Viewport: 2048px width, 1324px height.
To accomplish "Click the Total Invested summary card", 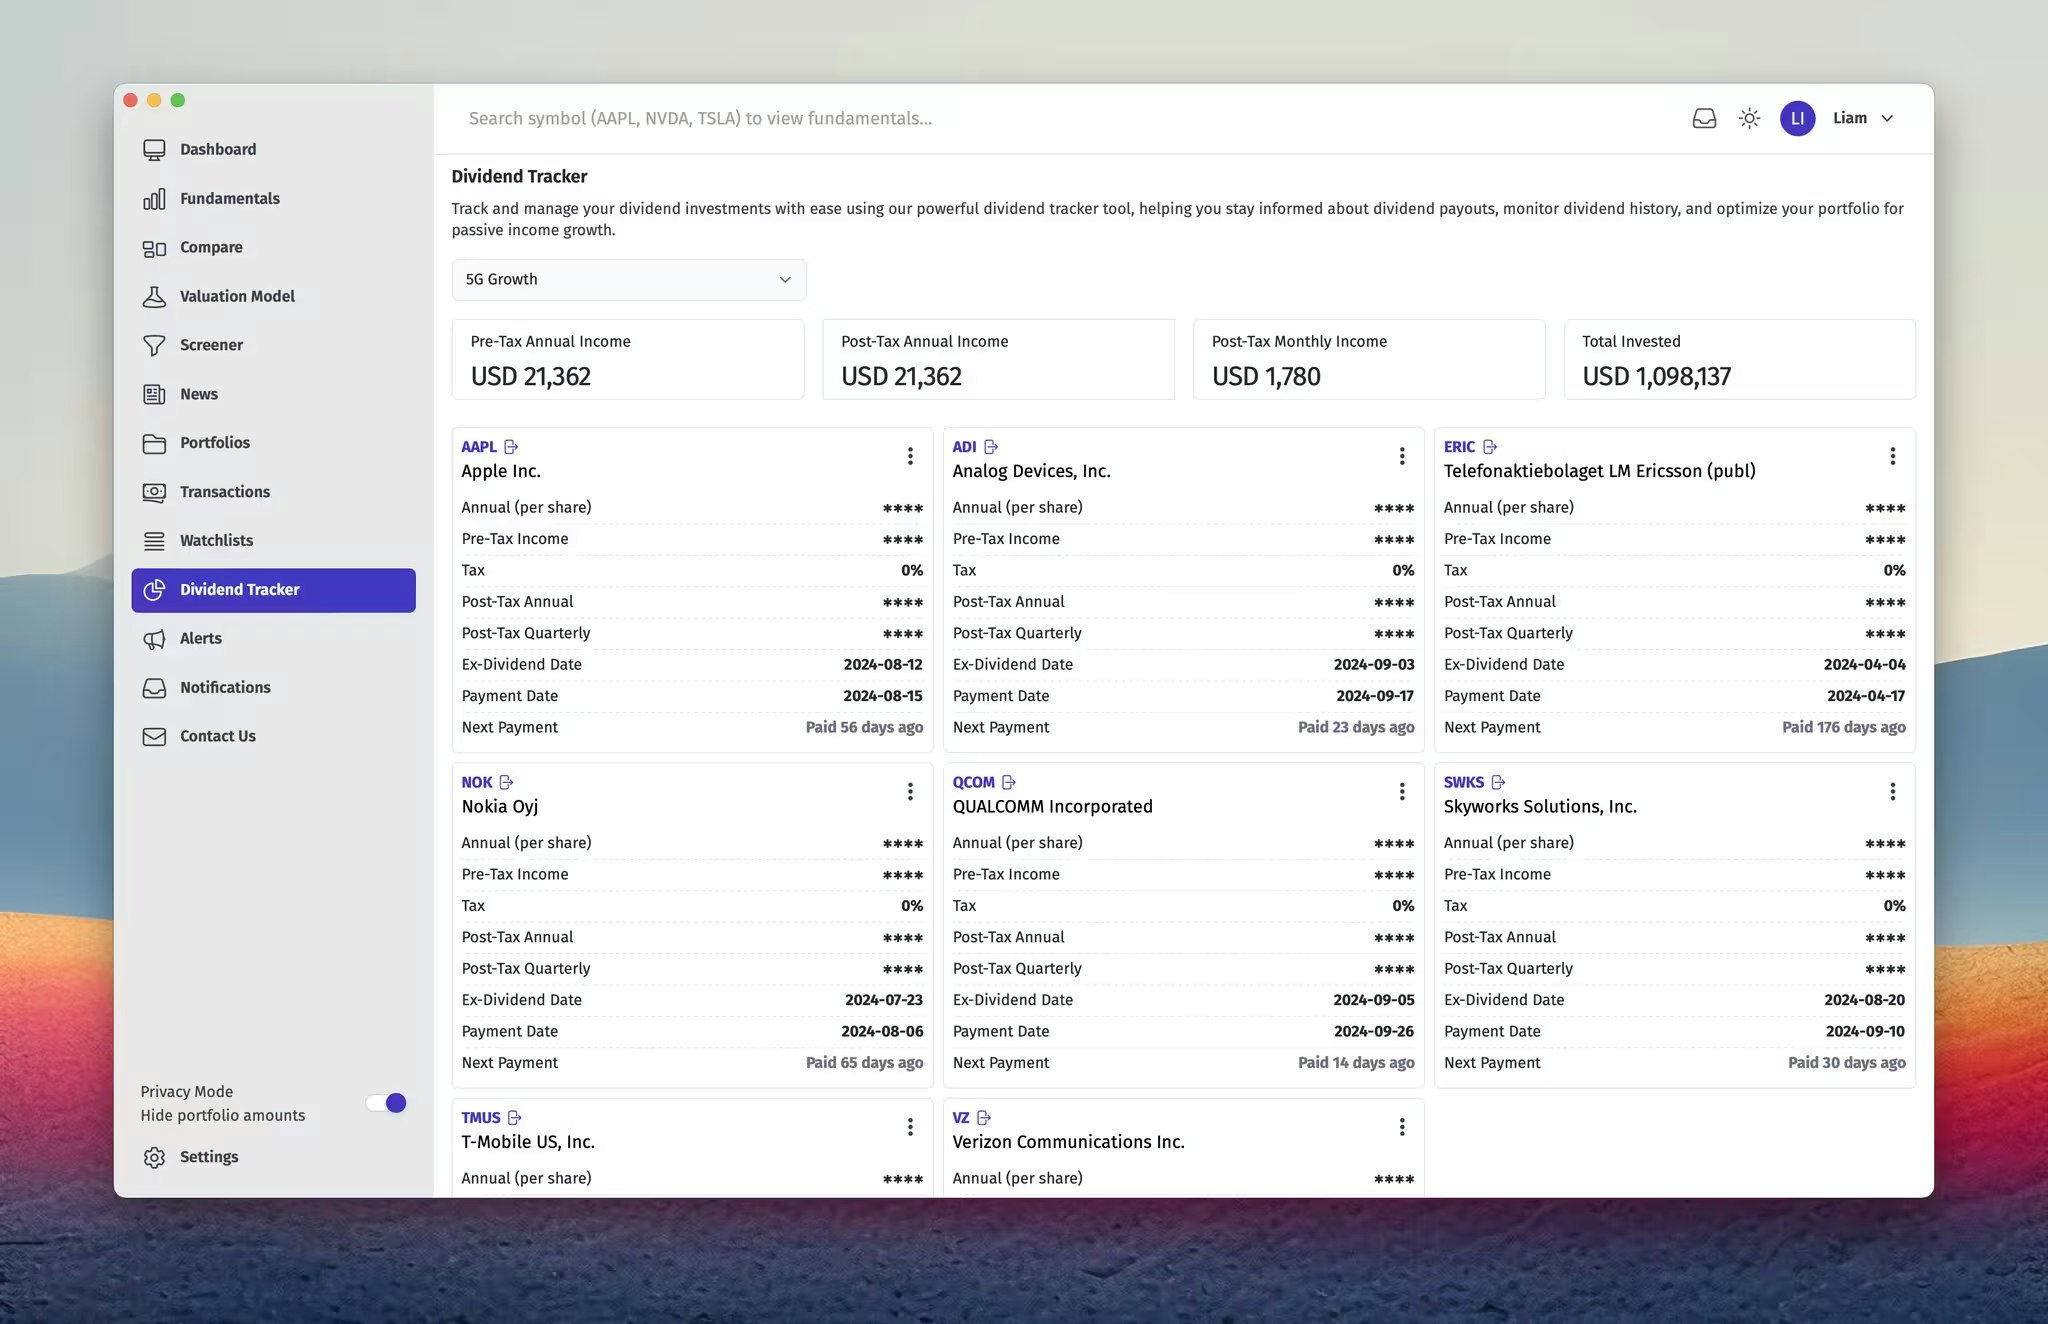I will click(x=1739, y=360).
